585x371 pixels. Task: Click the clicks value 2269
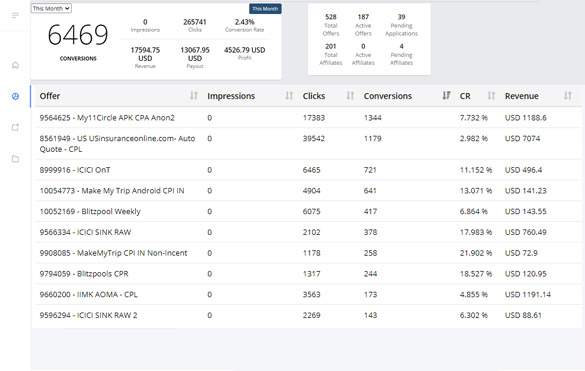[312, 315]
